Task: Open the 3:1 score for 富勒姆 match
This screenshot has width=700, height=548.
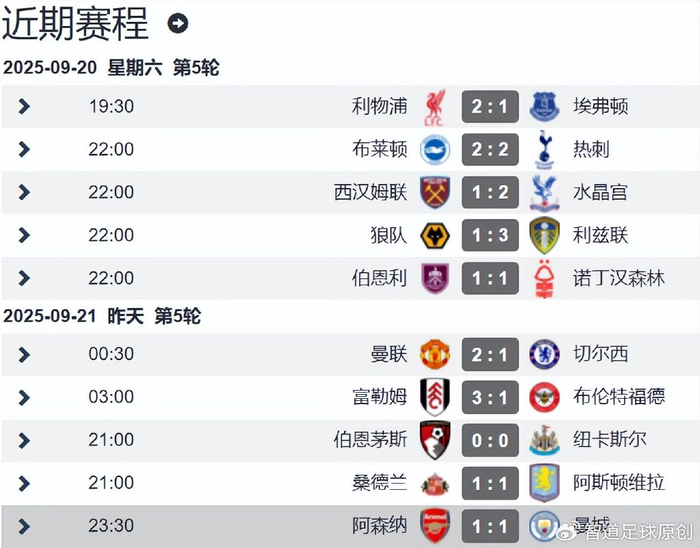Action: point(490,397)
